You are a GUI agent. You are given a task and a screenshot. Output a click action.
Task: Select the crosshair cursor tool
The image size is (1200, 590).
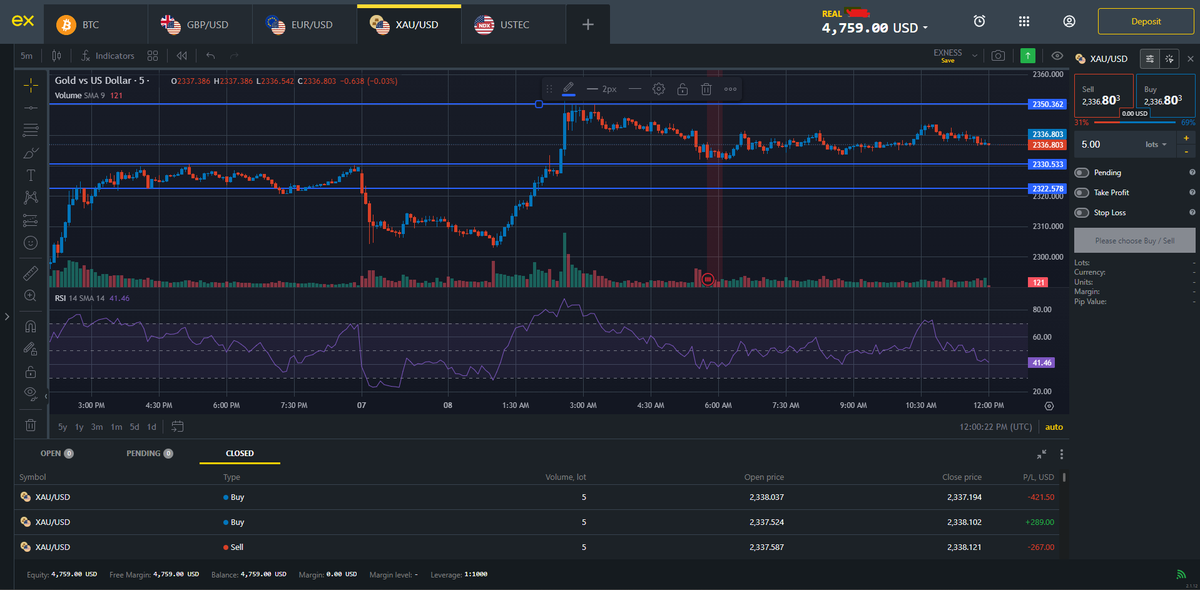pyautogui.click(x=31, y=84)
